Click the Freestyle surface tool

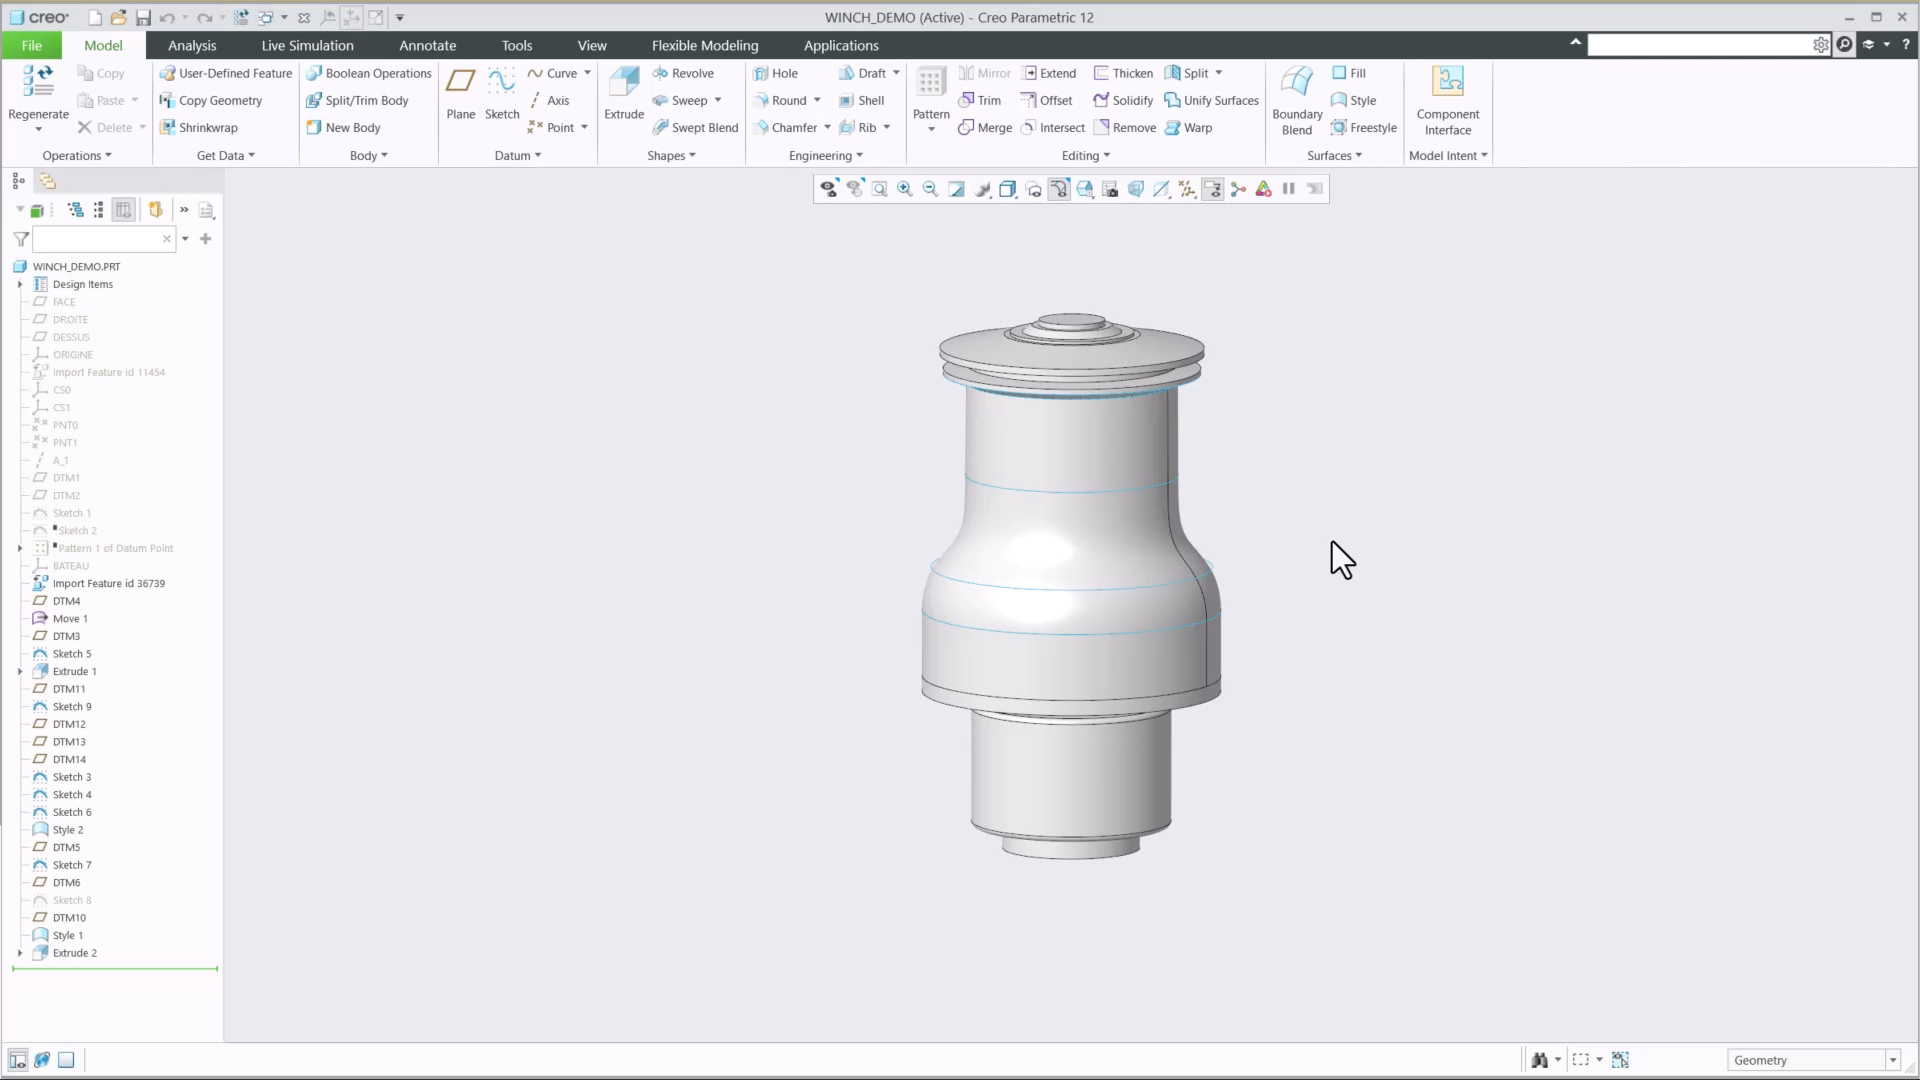tap(1364, 127)
